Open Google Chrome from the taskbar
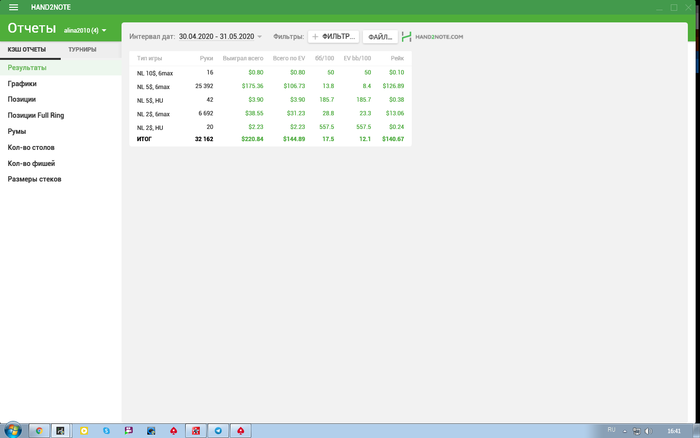The height and width of the screenshot is (438, 700). tap(39, 430)
